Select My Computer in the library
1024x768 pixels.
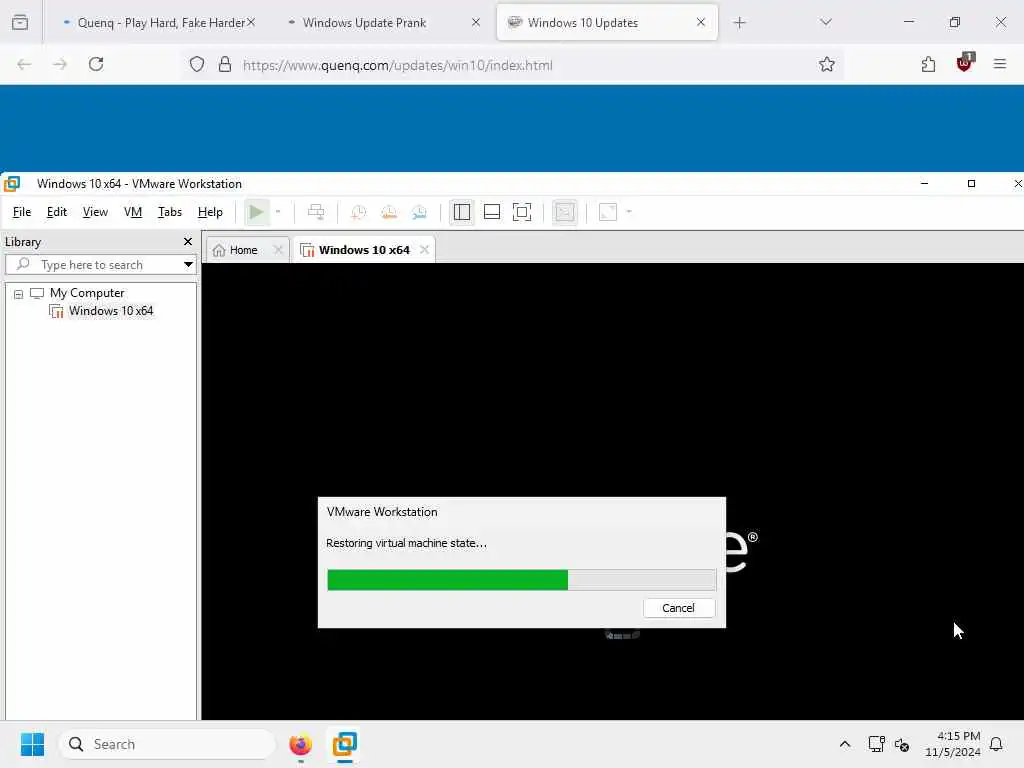87,293
